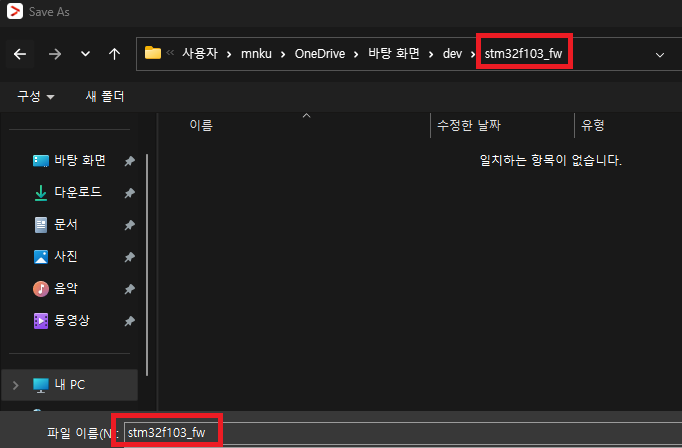Navigate to dev folder in the path
Image resolution: width=682 pixels, height=448 pixels.
click(x=452, y=53)
